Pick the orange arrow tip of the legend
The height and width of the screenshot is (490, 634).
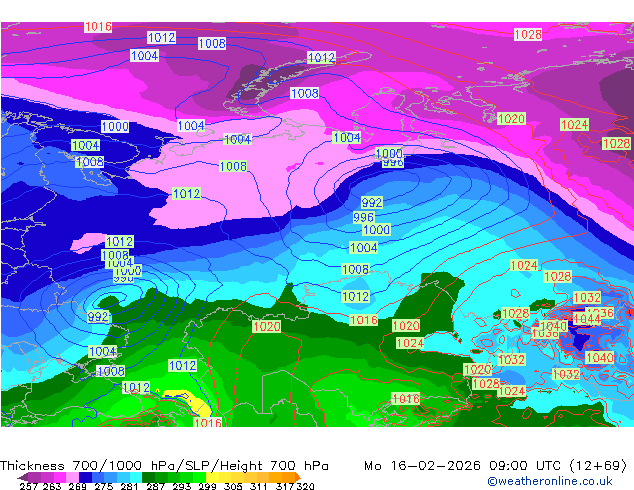[298, 477]
